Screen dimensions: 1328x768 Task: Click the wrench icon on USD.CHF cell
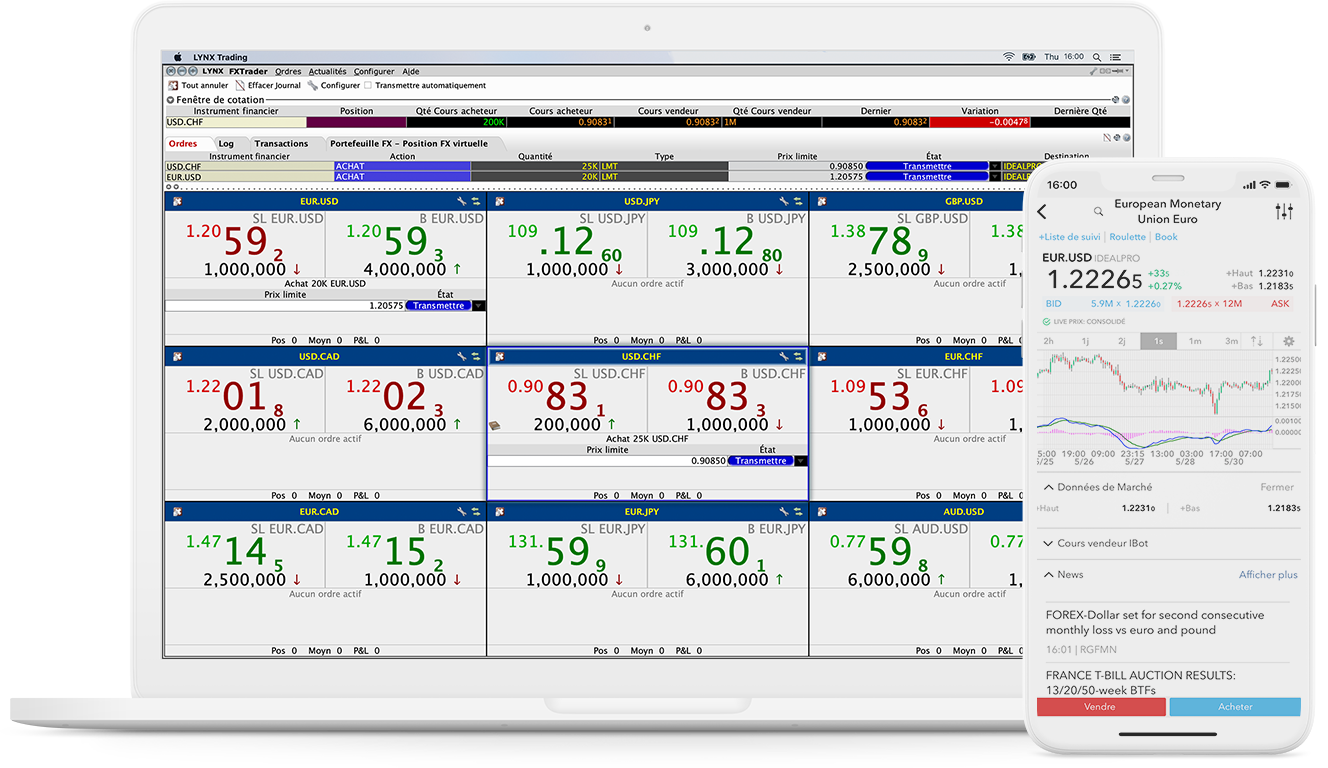click(x=784, y=356)
